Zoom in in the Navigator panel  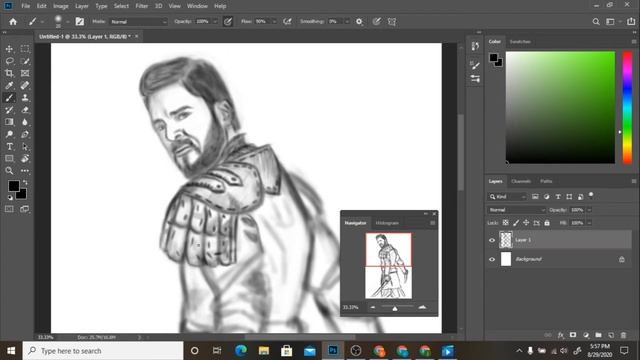point(422,307)
